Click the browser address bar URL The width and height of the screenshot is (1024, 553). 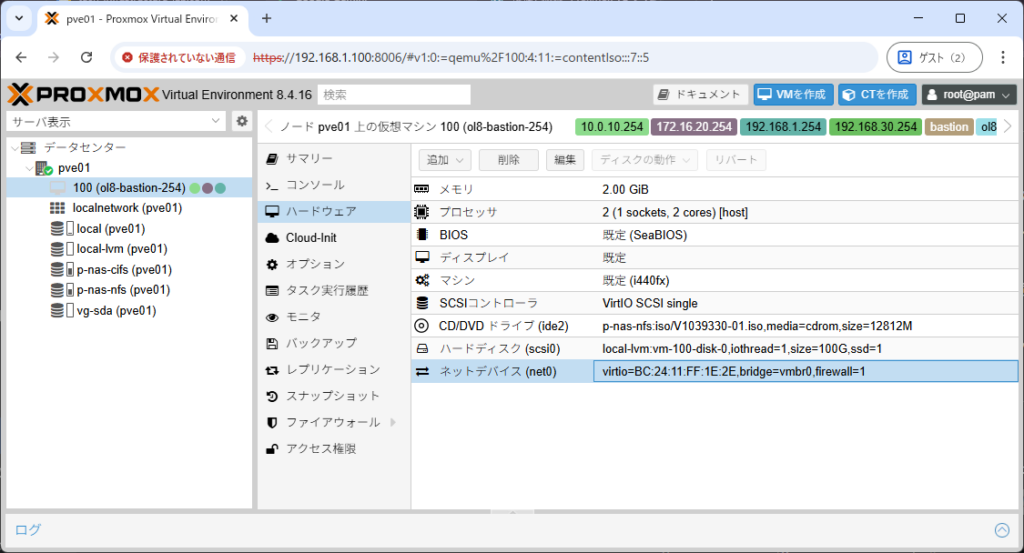[451, 57]
